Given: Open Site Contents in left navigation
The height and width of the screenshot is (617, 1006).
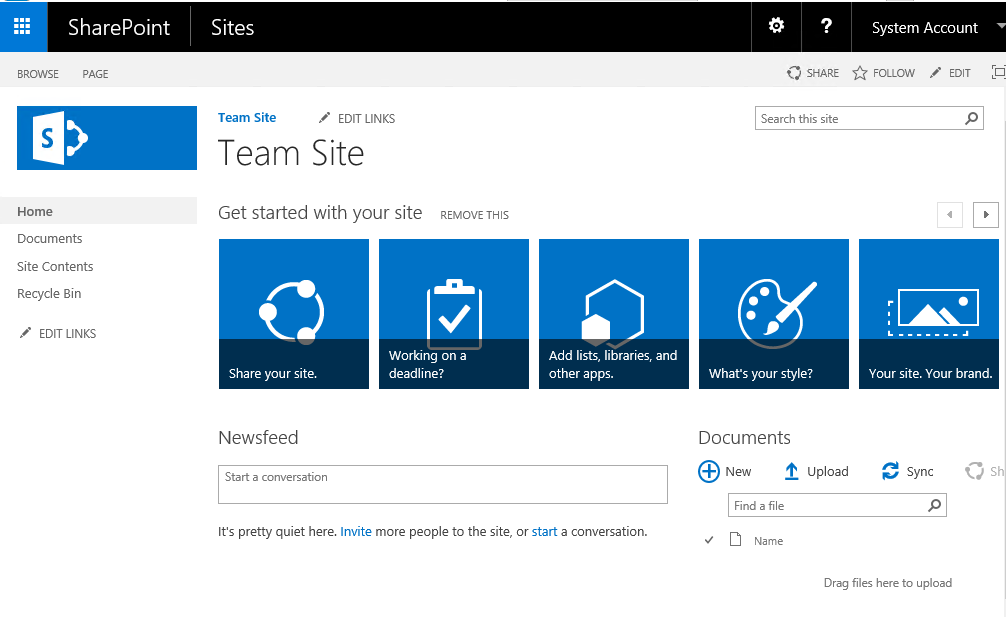Looking at the screenshot, I should coord(55,266).
